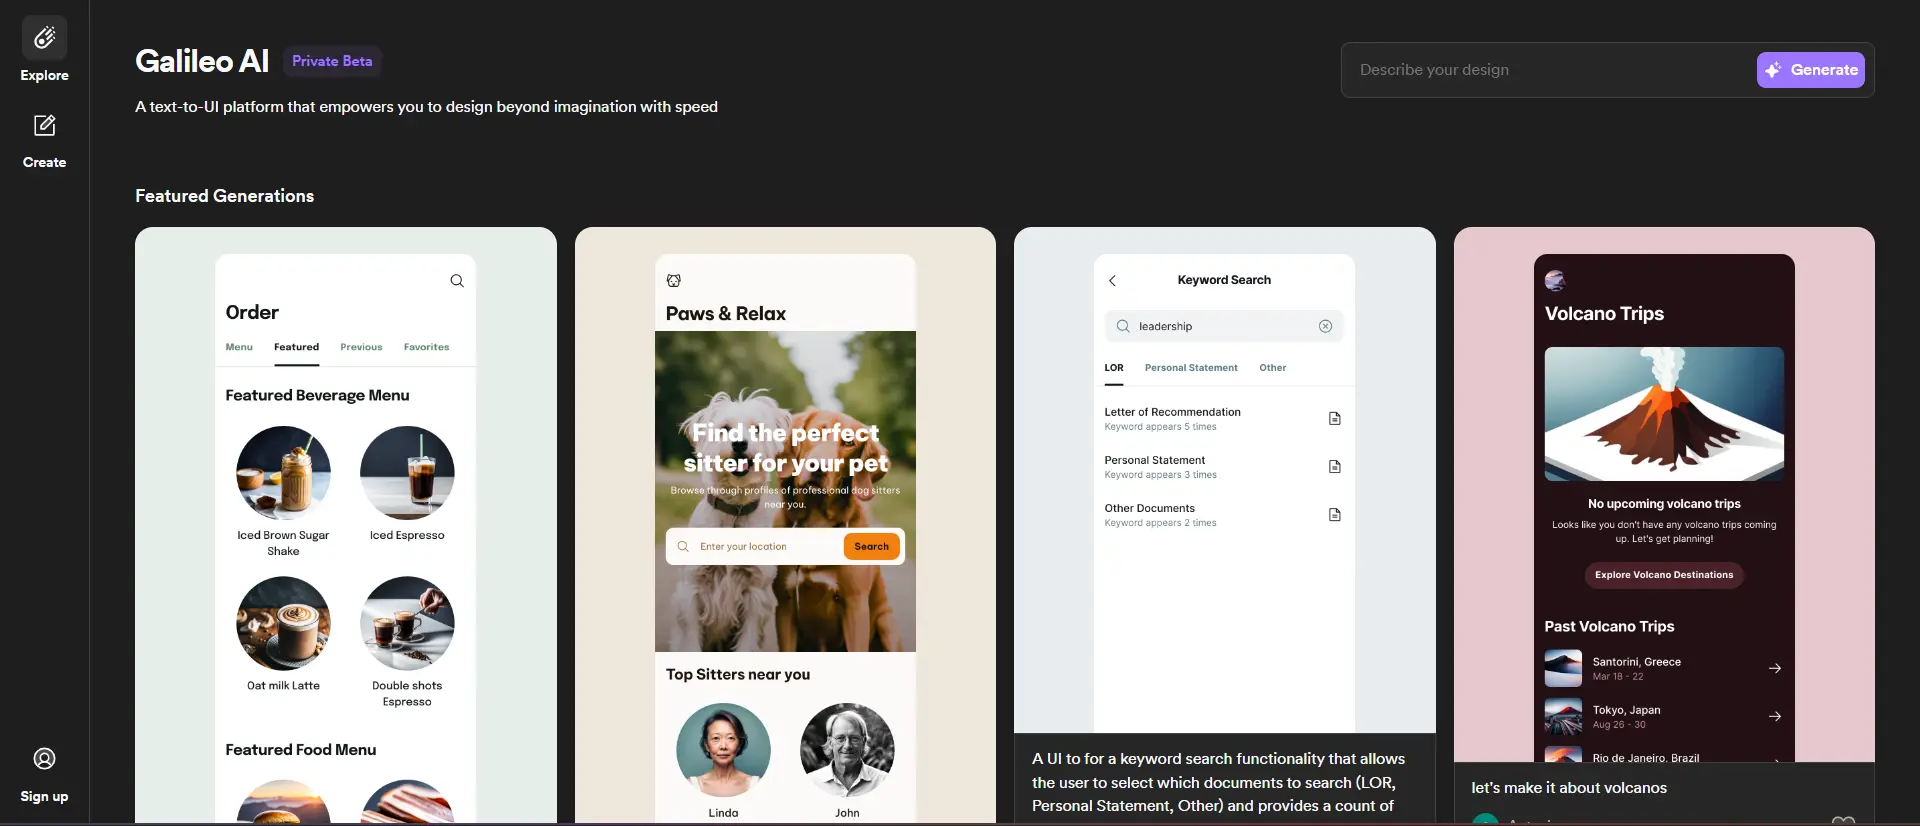The width and height of the screenshot is (1920, 826).
Task: Click "Personal Statement" result row text
Action: coord(1155,460)
